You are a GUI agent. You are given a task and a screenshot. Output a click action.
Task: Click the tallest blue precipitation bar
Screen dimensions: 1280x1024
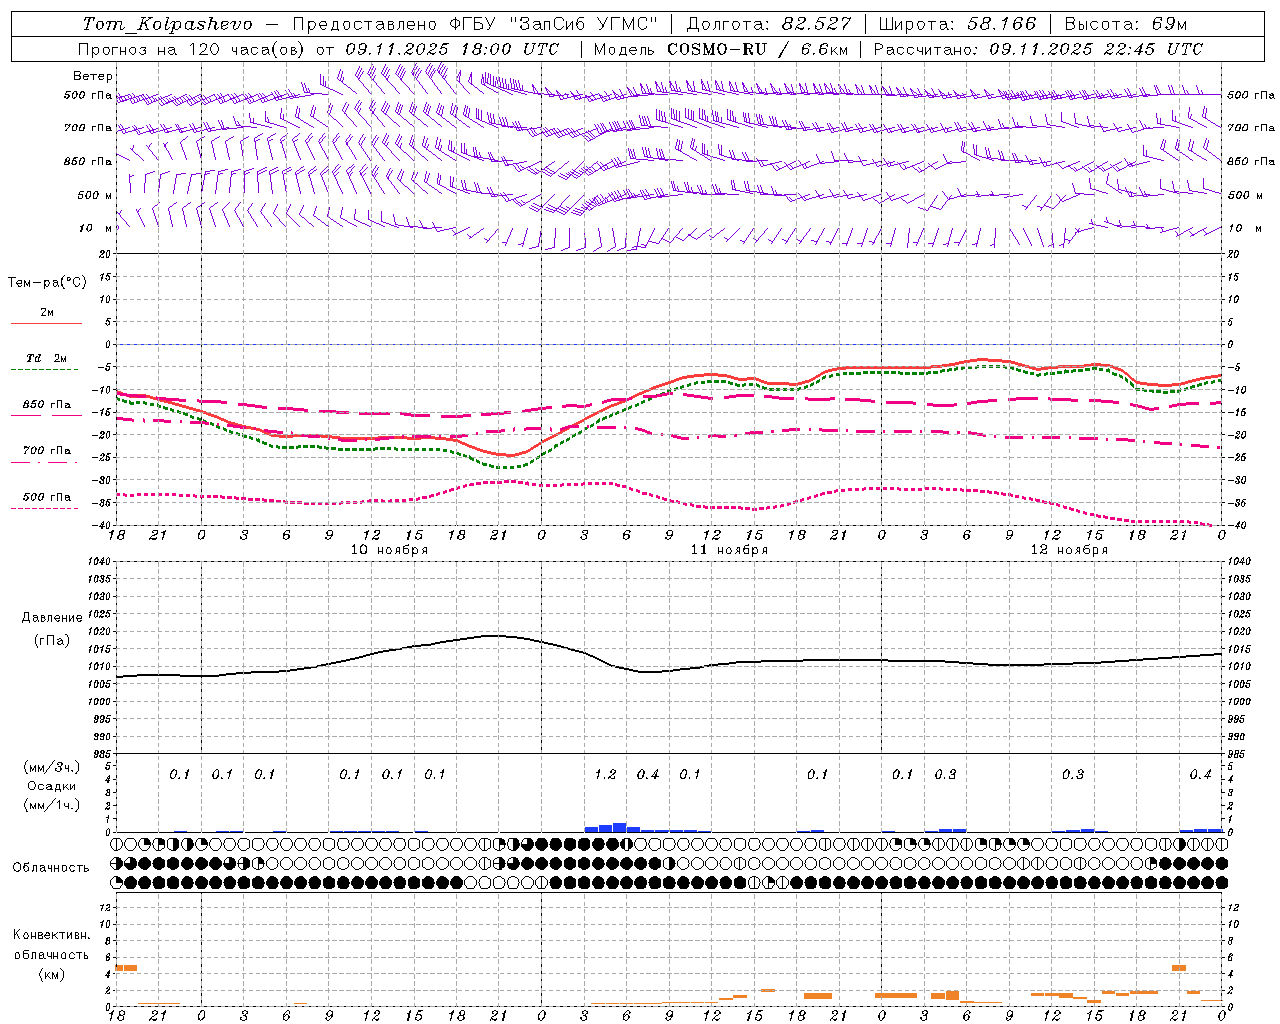(x=620, y=827)
